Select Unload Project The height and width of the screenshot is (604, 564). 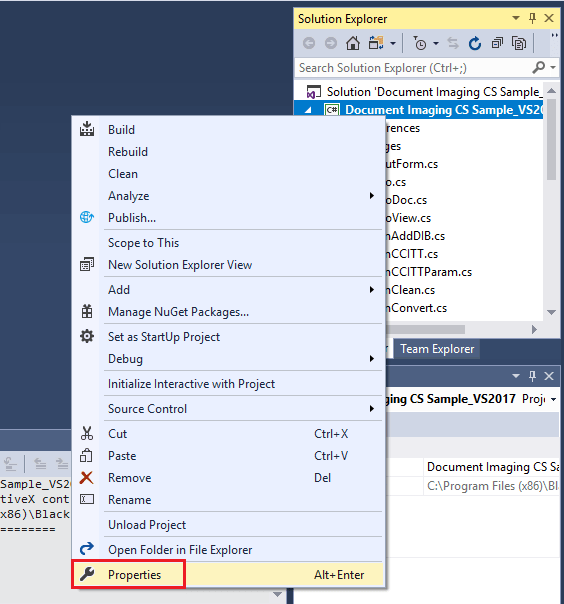[x=147, y=525]
